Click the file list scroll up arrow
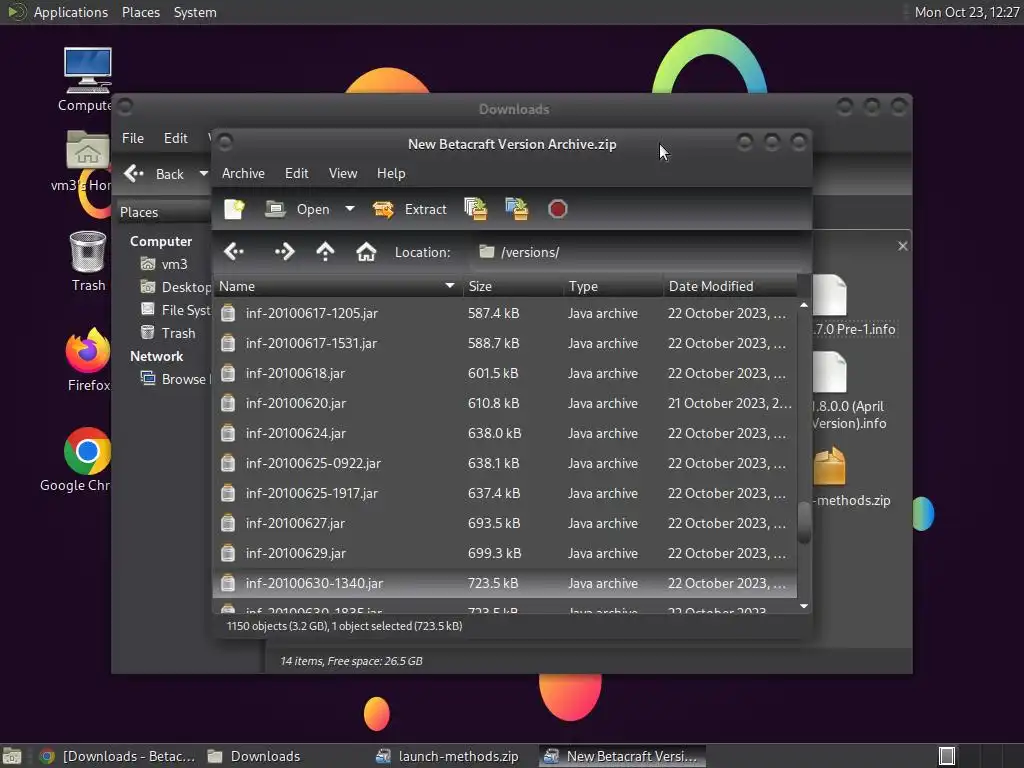 tap(804, 305)
